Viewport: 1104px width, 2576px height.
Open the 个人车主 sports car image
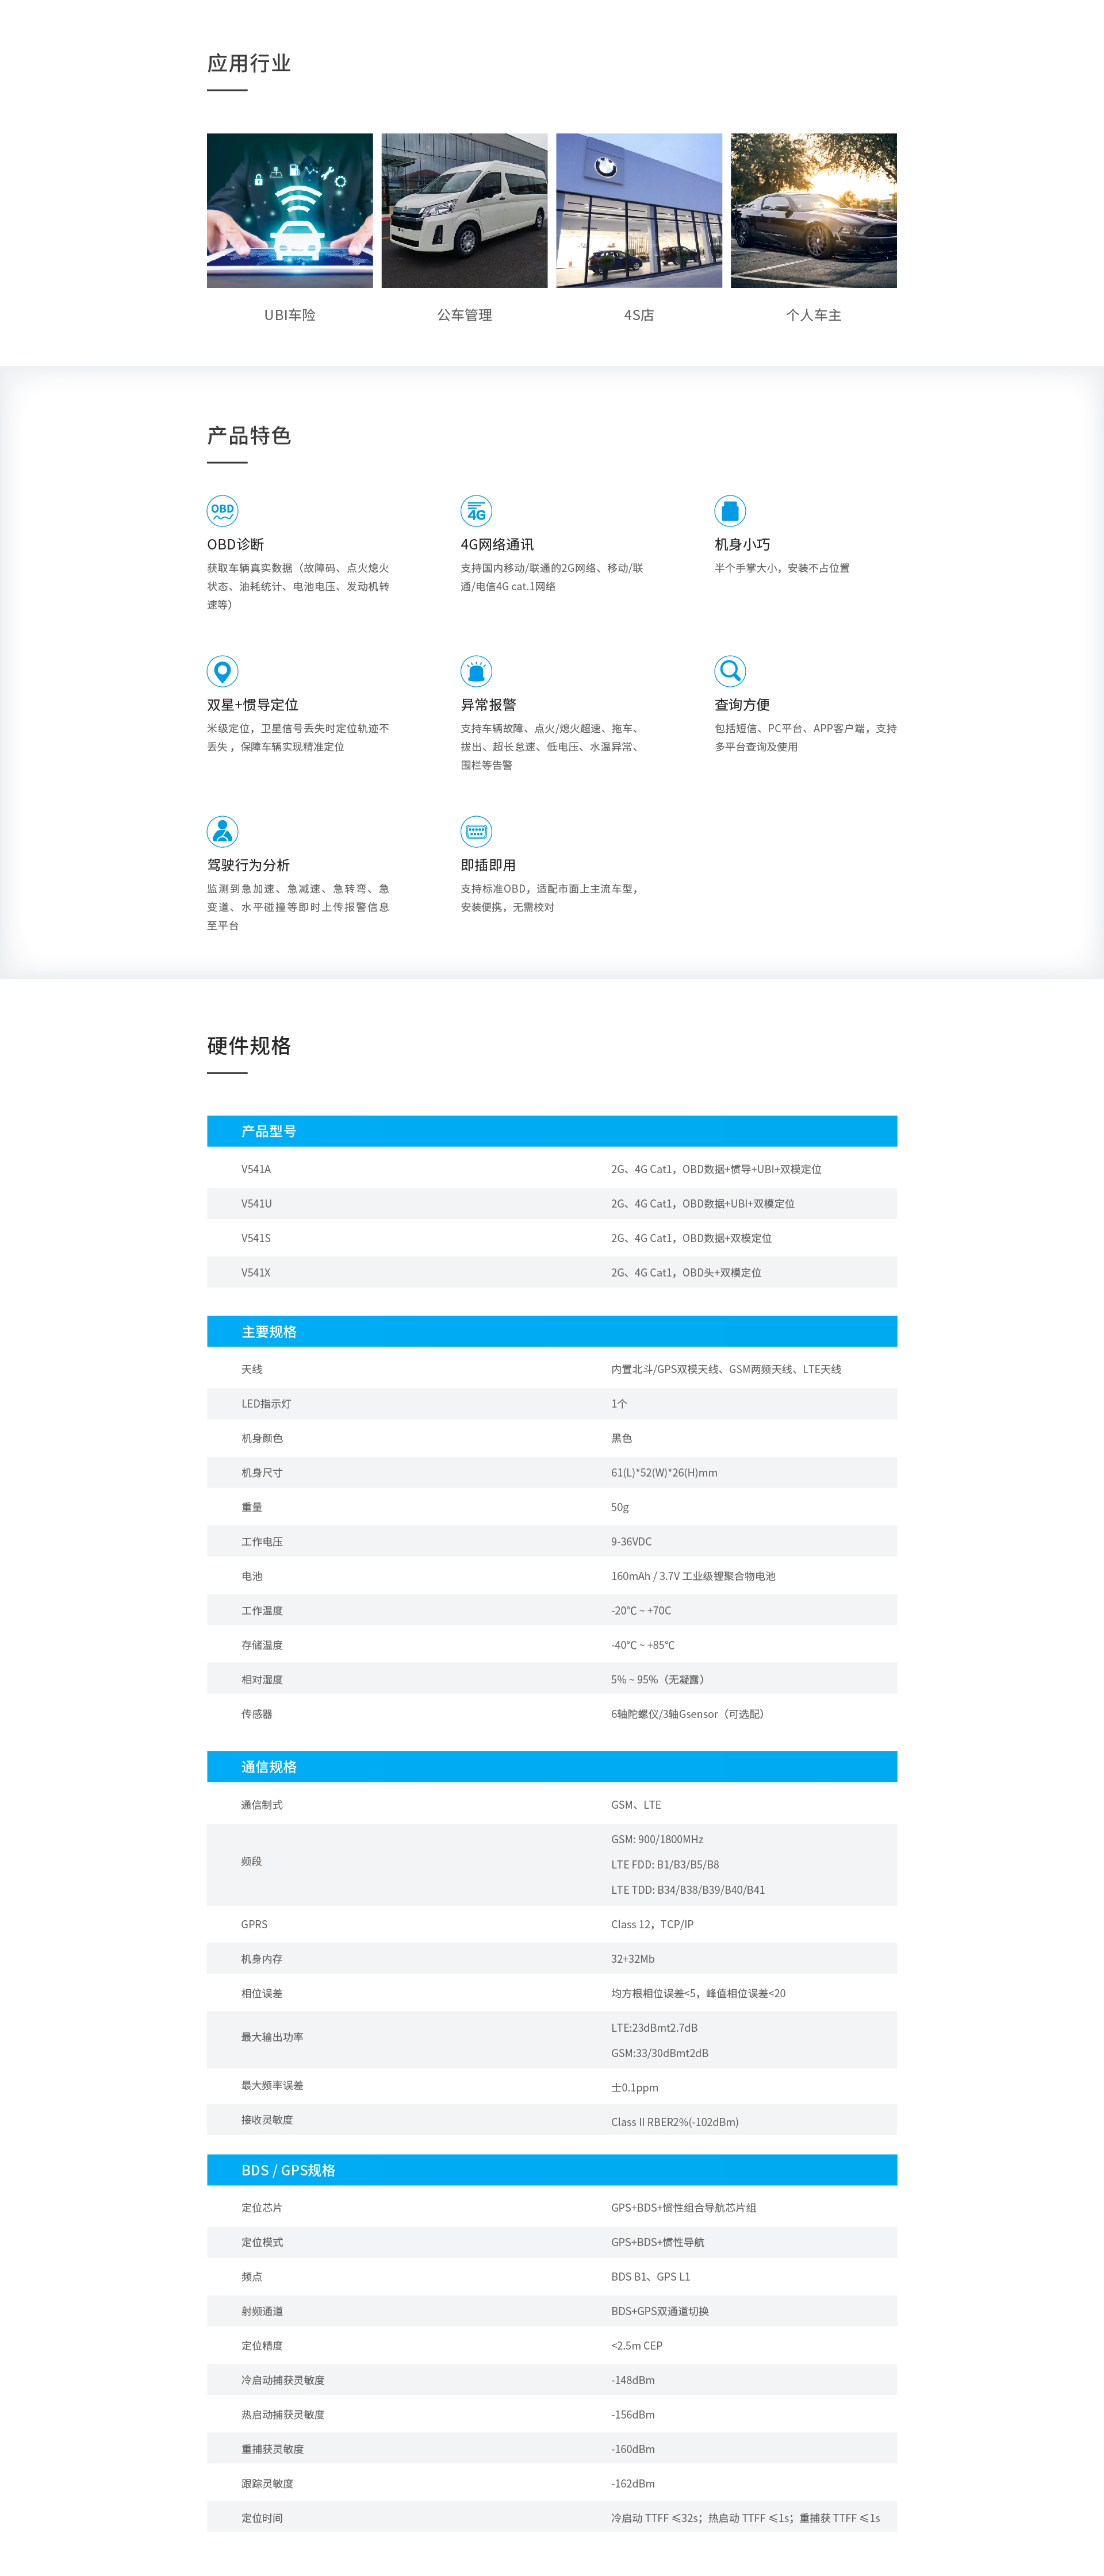tap(814, 211)
